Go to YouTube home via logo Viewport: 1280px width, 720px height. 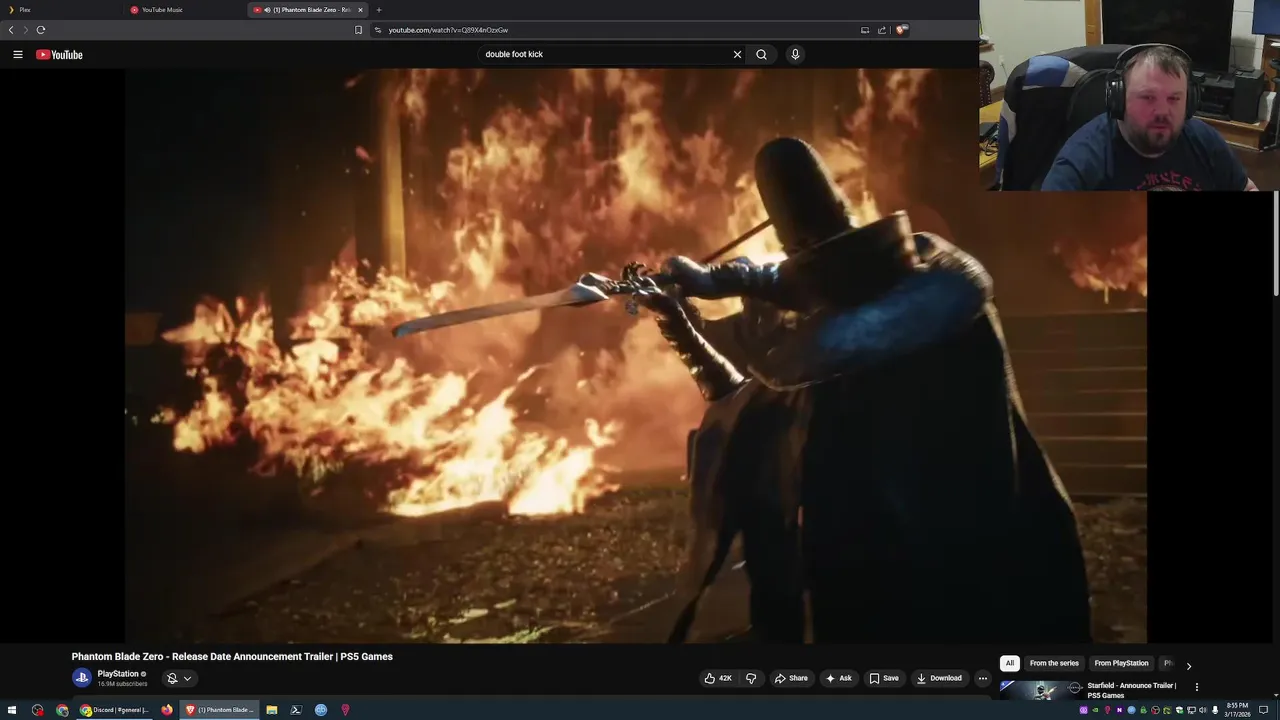tap(59, 55)
